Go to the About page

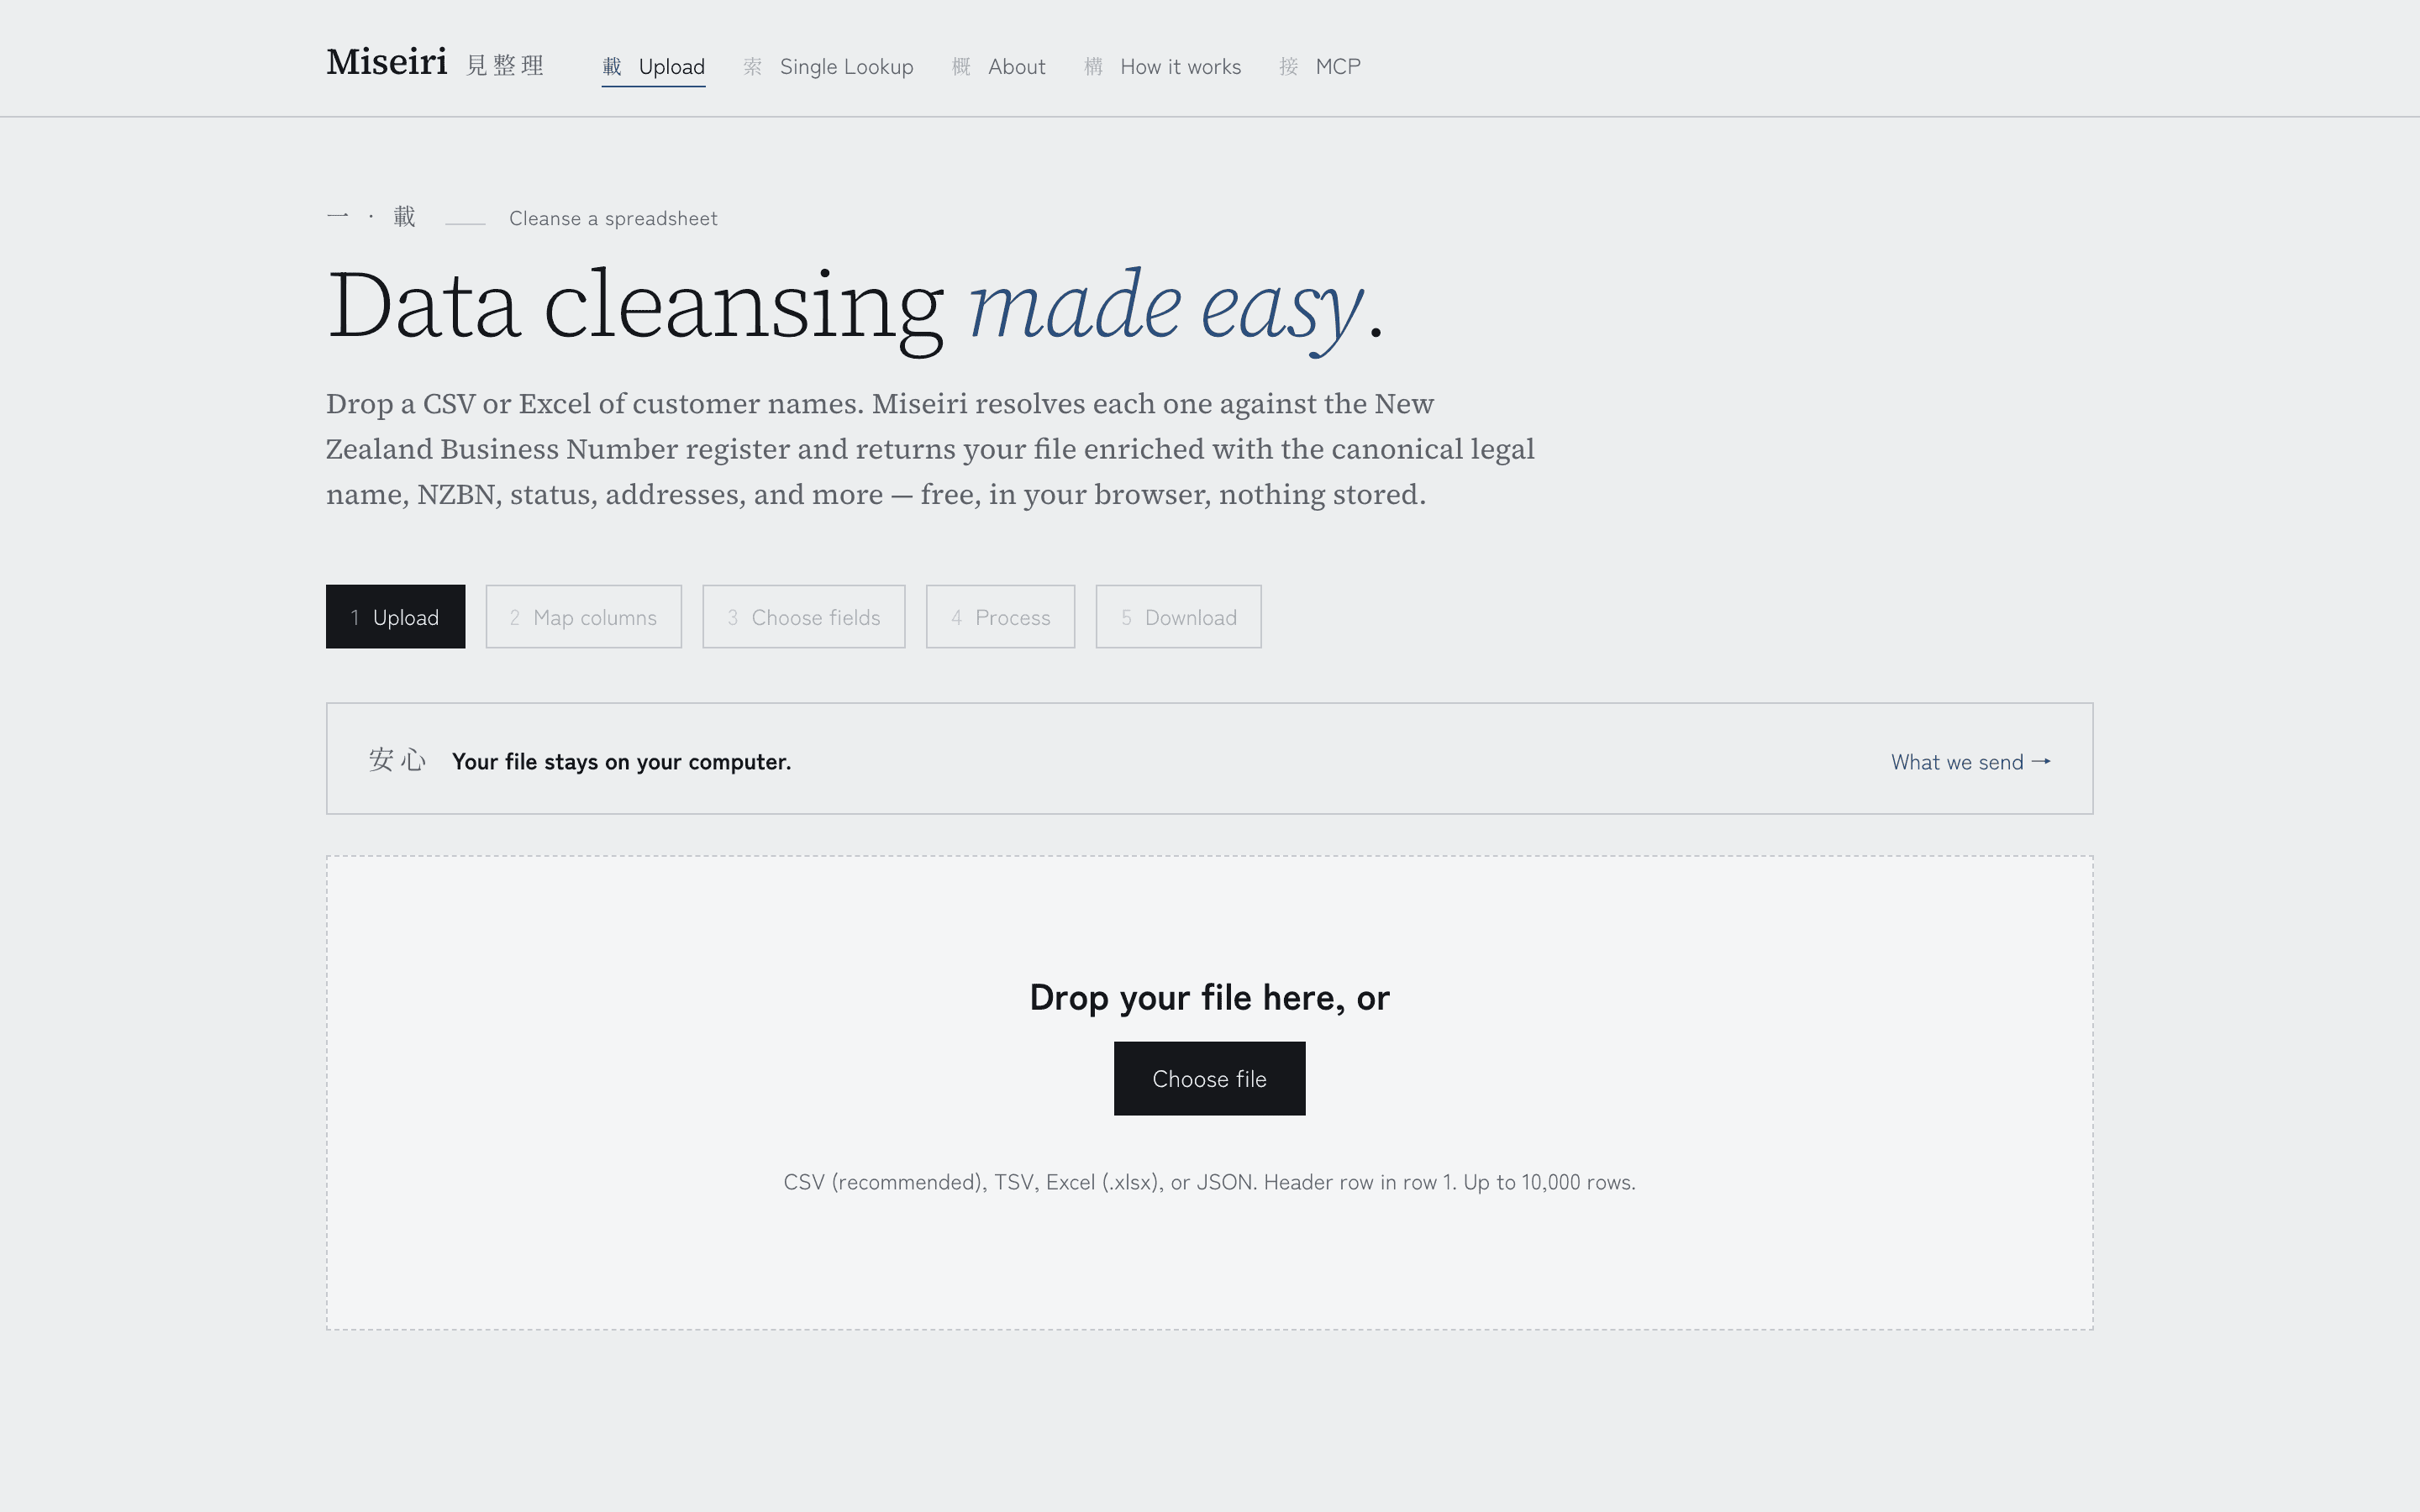coord(998,67)
